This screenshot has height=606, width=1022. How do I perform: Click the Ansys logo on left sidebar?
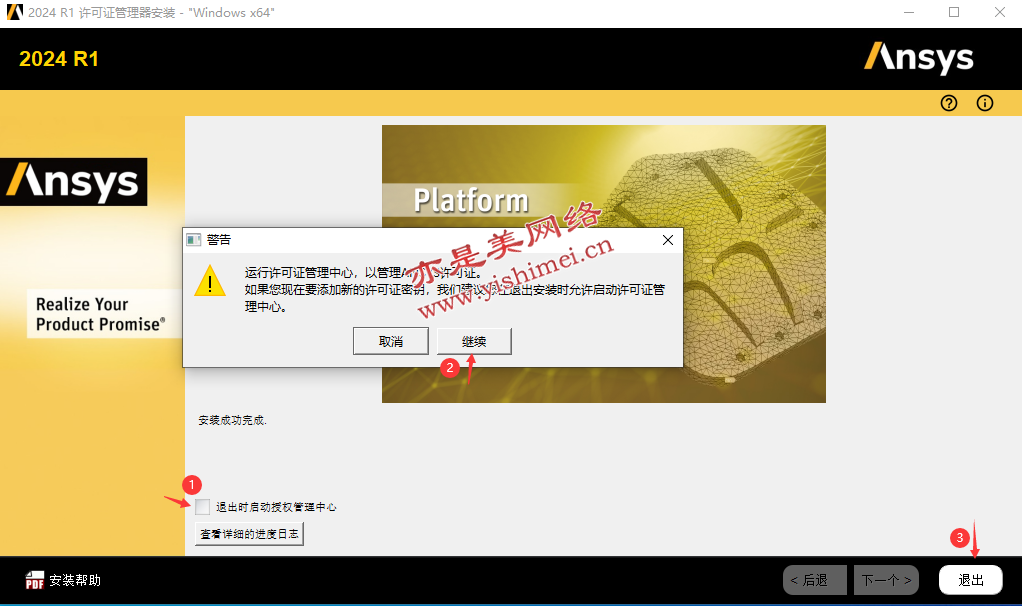[x=74, y=182]
